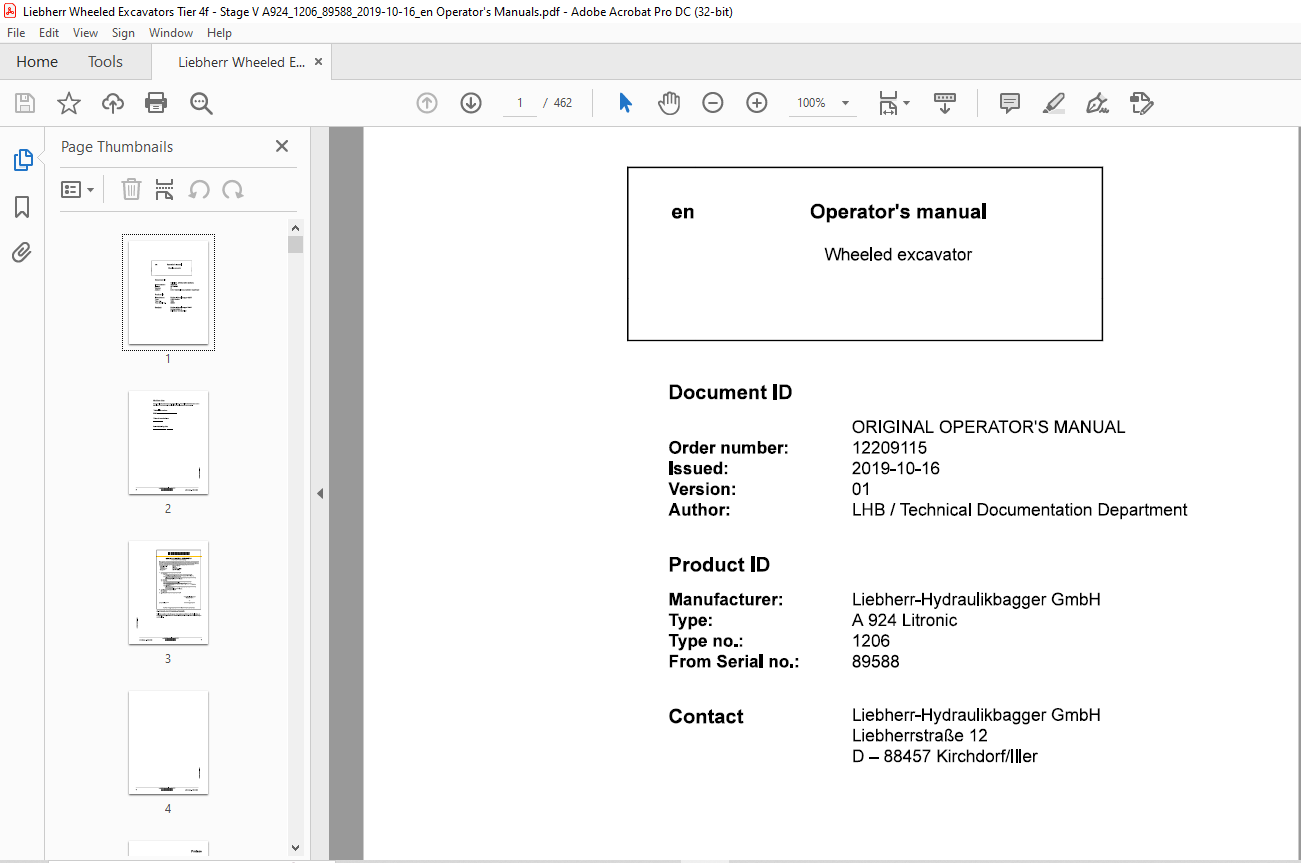Go to the next page using down arrow
Image resolution: width=1301 pixels, height=863 pixels.
click(471, 103)
